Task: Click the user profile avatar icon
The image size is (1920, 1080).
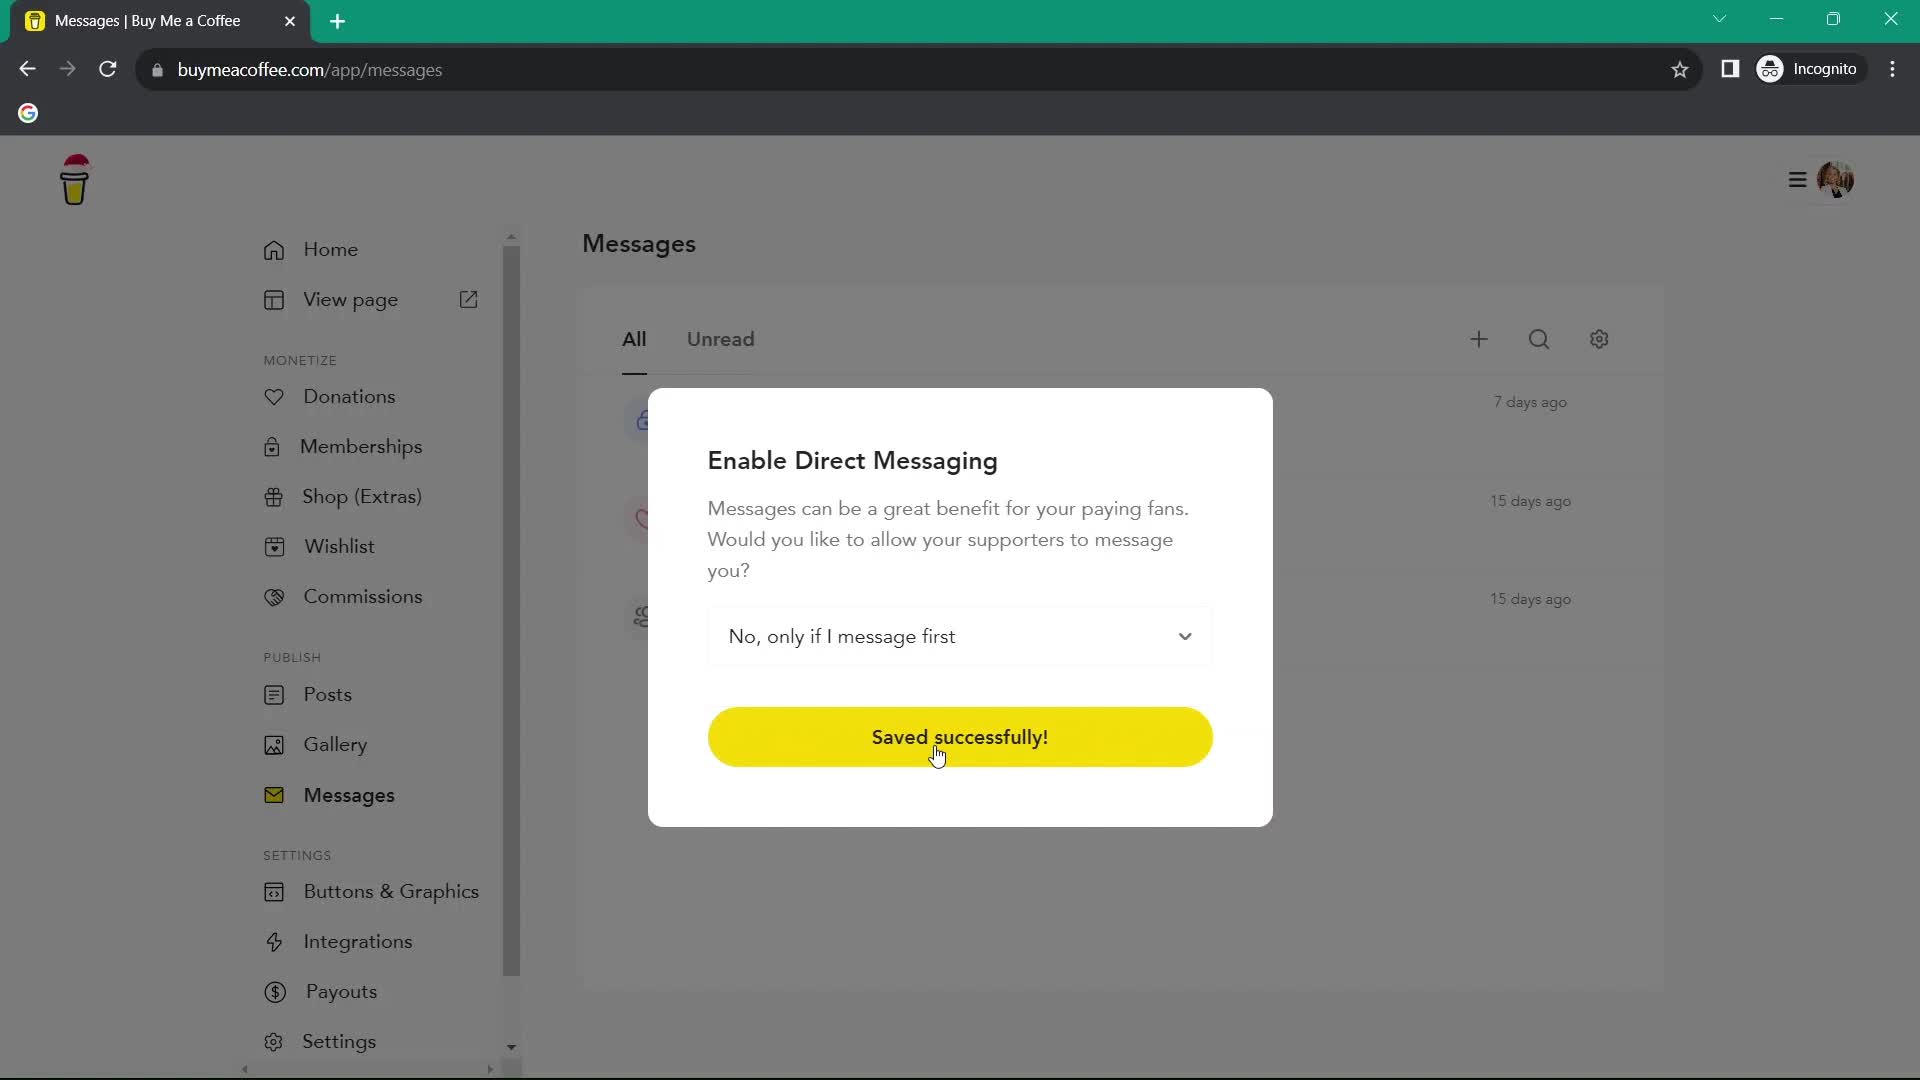Action: 1837,179
